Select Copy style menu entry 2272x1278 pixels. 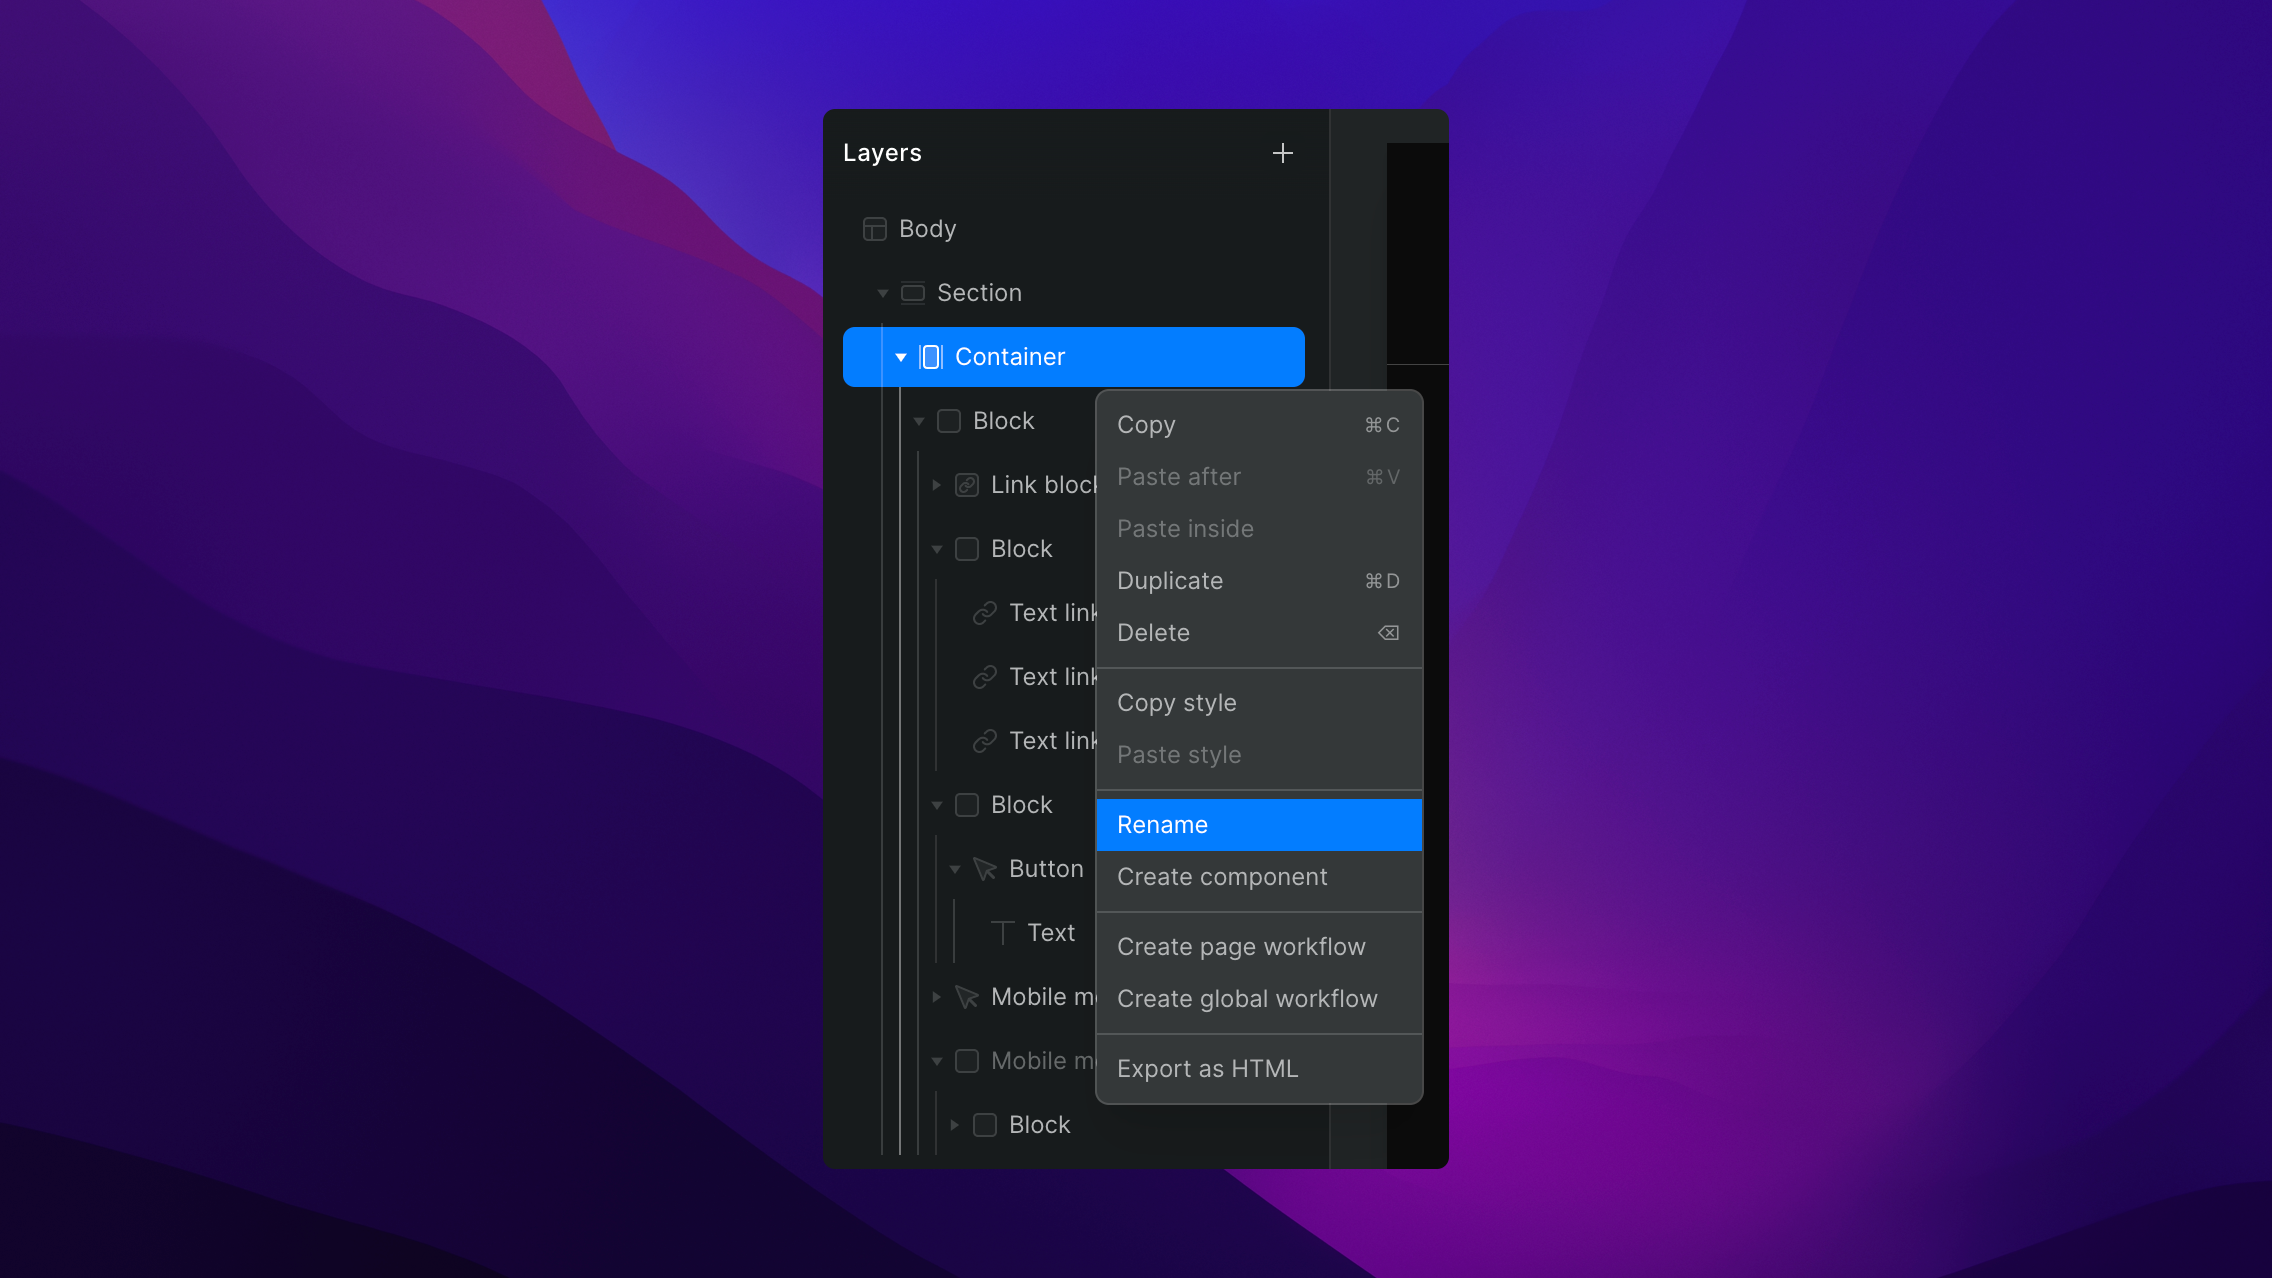click(1259, 703)
